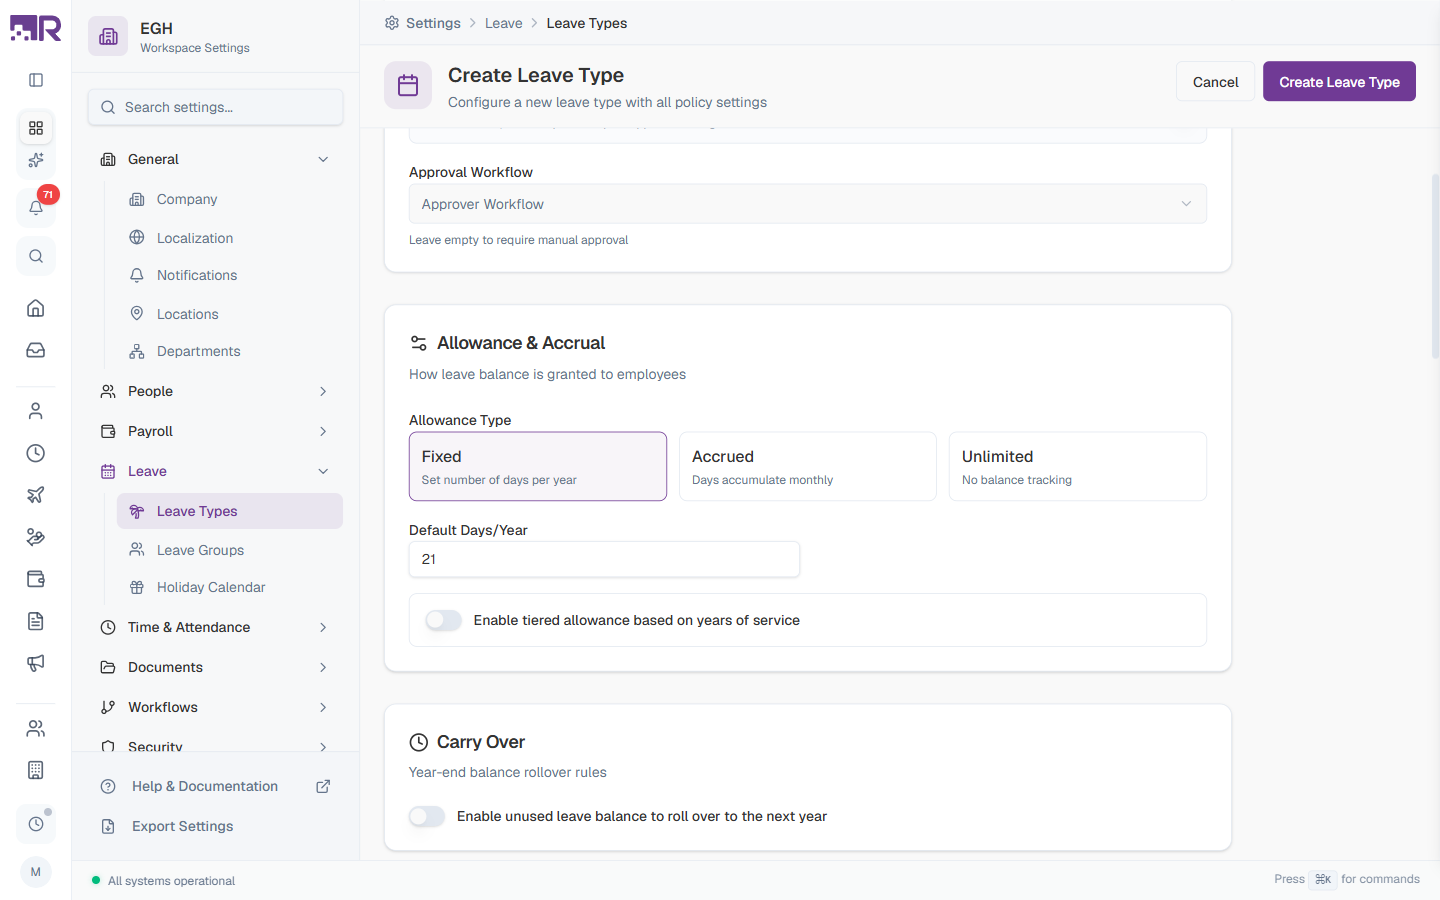Open the dashboard grid icon
The image size is (1440, 900).
(x=36, y=128)
